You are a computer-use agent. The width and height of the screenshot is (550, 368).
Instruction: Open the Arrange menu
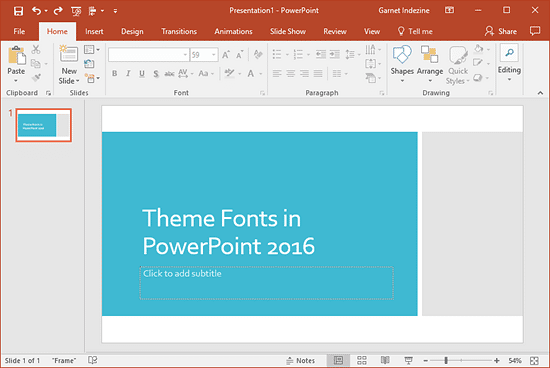click(x=430, y=64)
